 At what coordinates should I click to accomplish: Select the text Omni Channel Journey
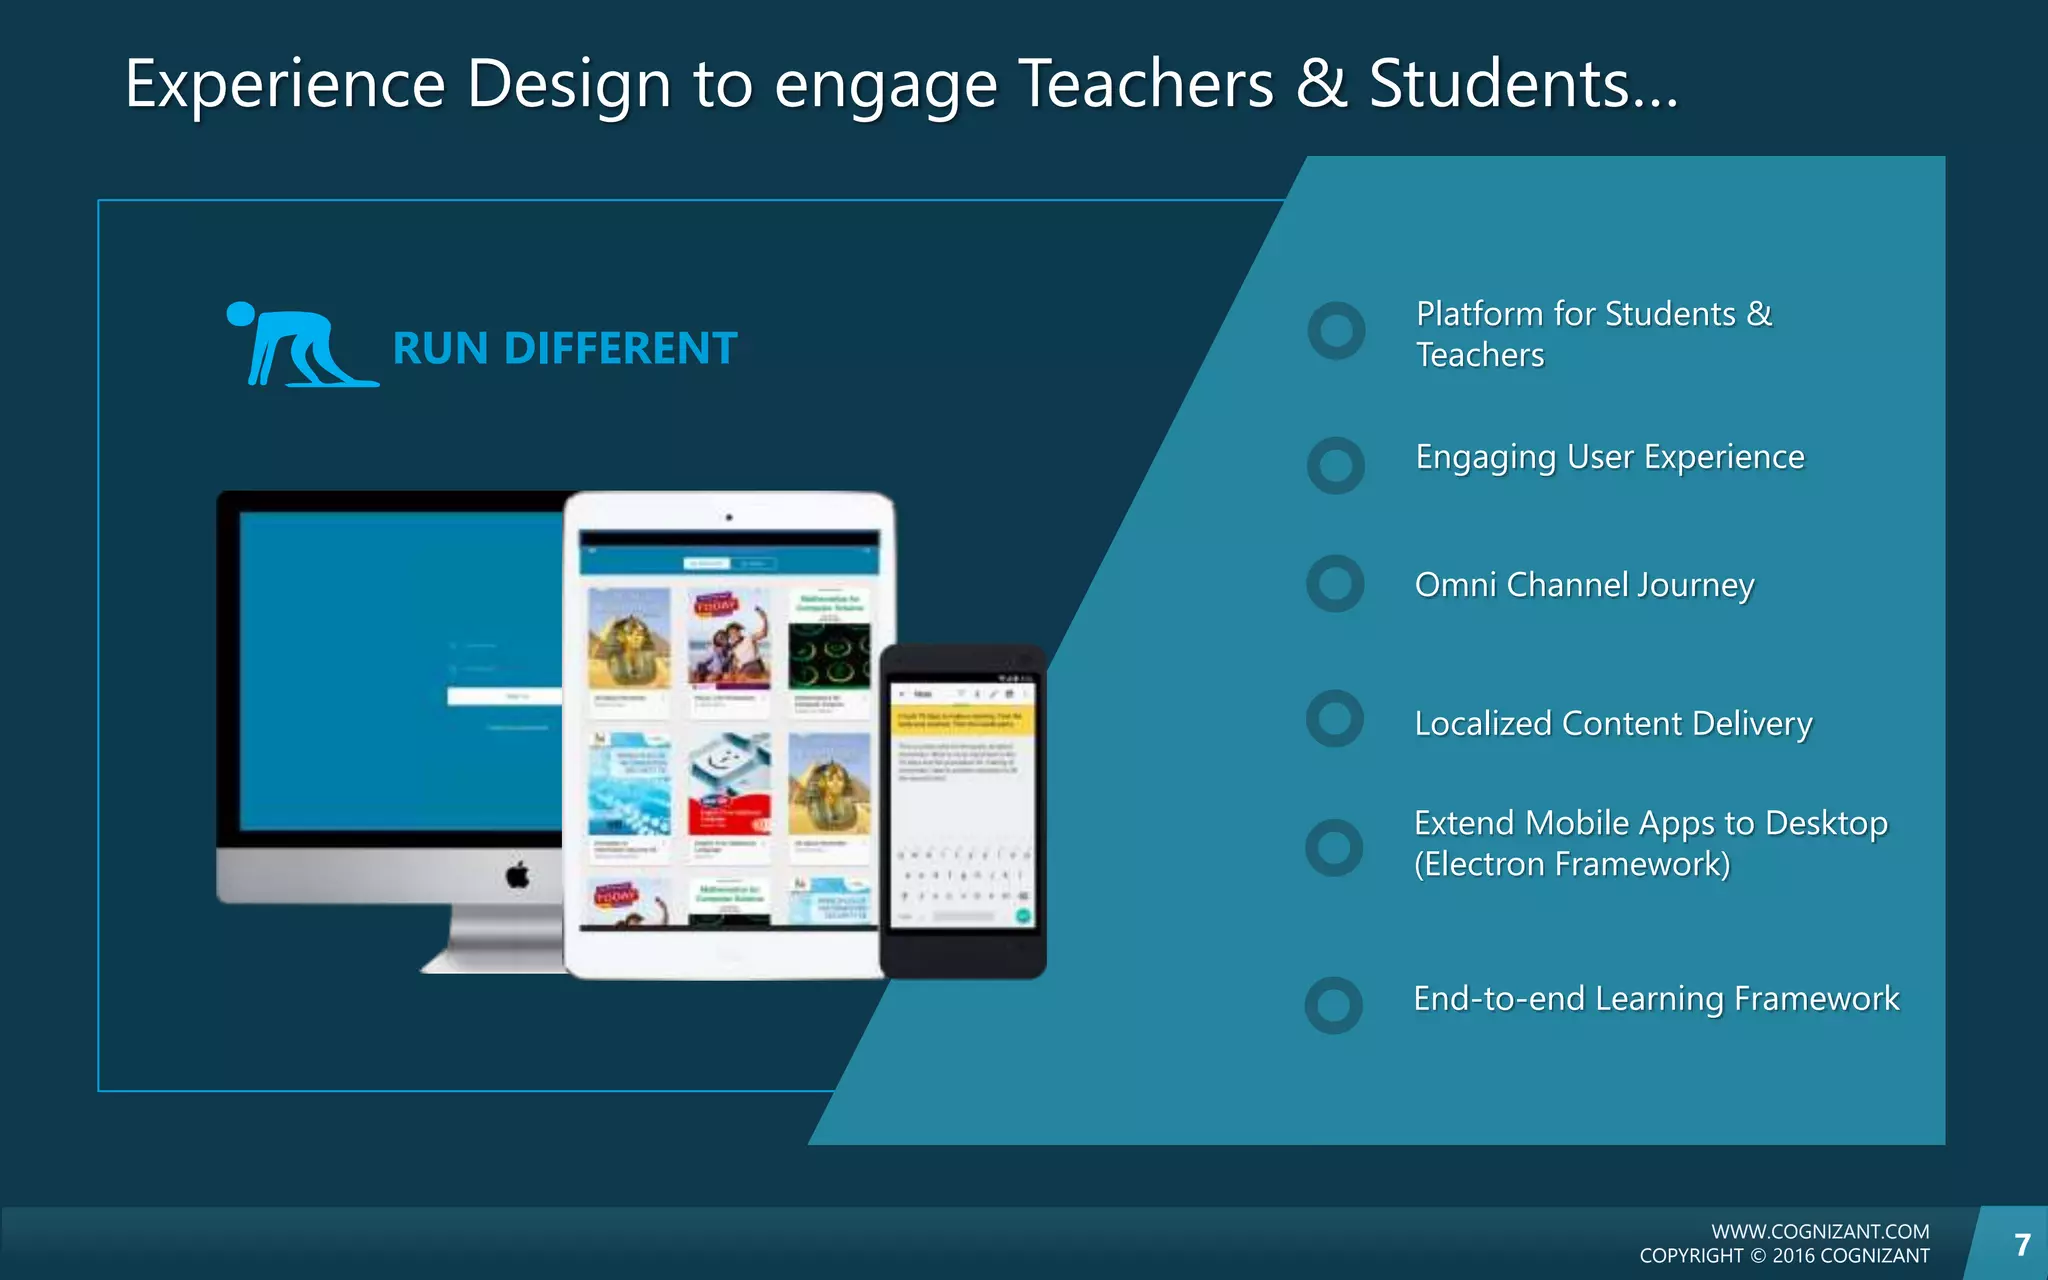coord(1585,585)
